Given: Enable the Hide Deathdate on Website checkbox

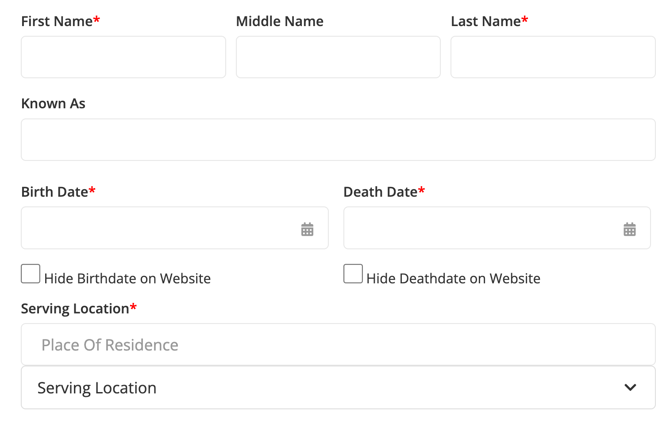Looking at the screenshot, I should pyautogui.click(x=353, y=274).
